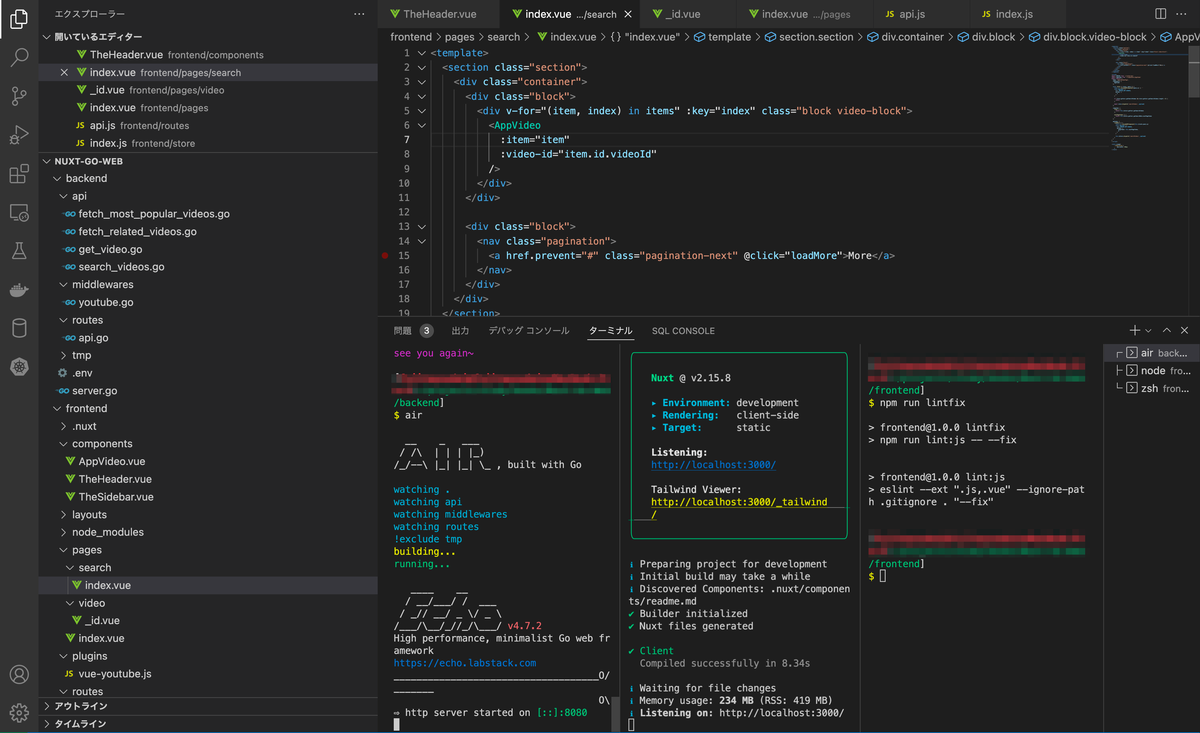This screenshot has width=1200, height=733.
Task: Open the terminal launch profile dropdown arrow
Action: pyautogui.click(x=1148, y=330)
